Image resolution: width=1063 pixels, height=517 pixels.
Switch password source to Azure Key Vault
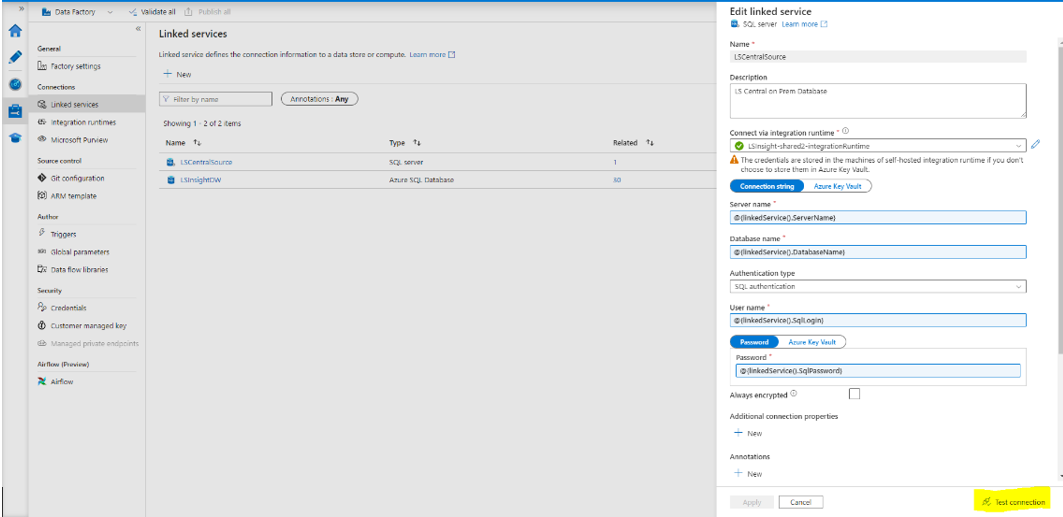click(811, 342)
